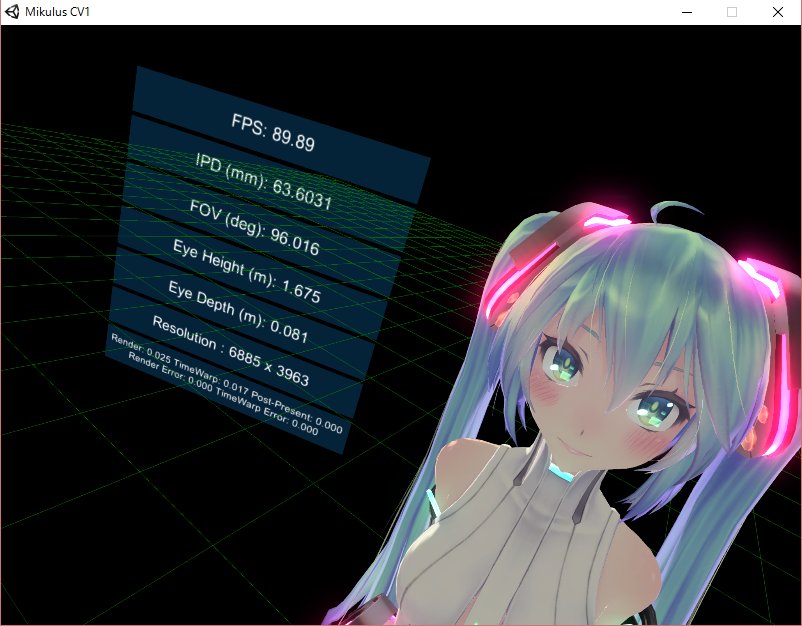Viewport: 802px width, 626px height.
Task: Minimize the Mikulus CV1 window
Action: (687, 12)
